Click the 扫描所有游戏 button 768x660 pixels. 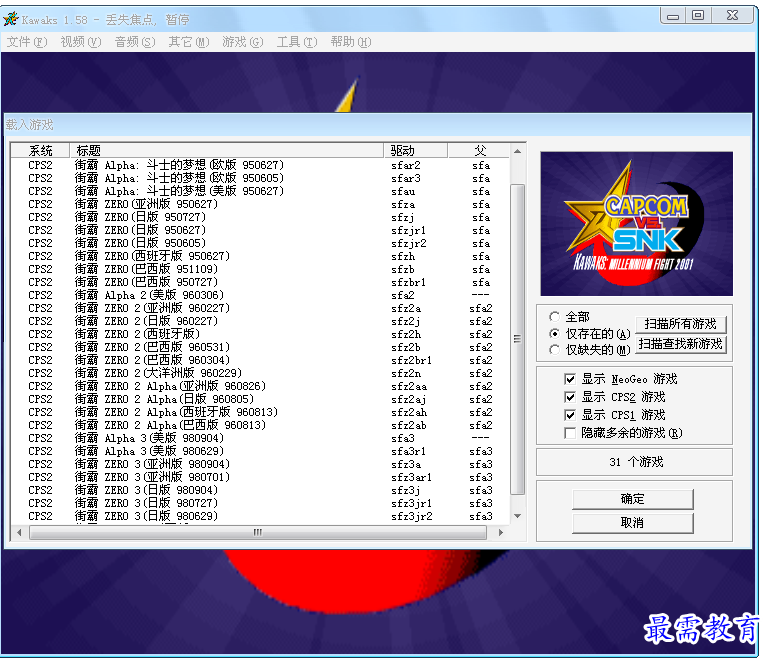(680, 324)
